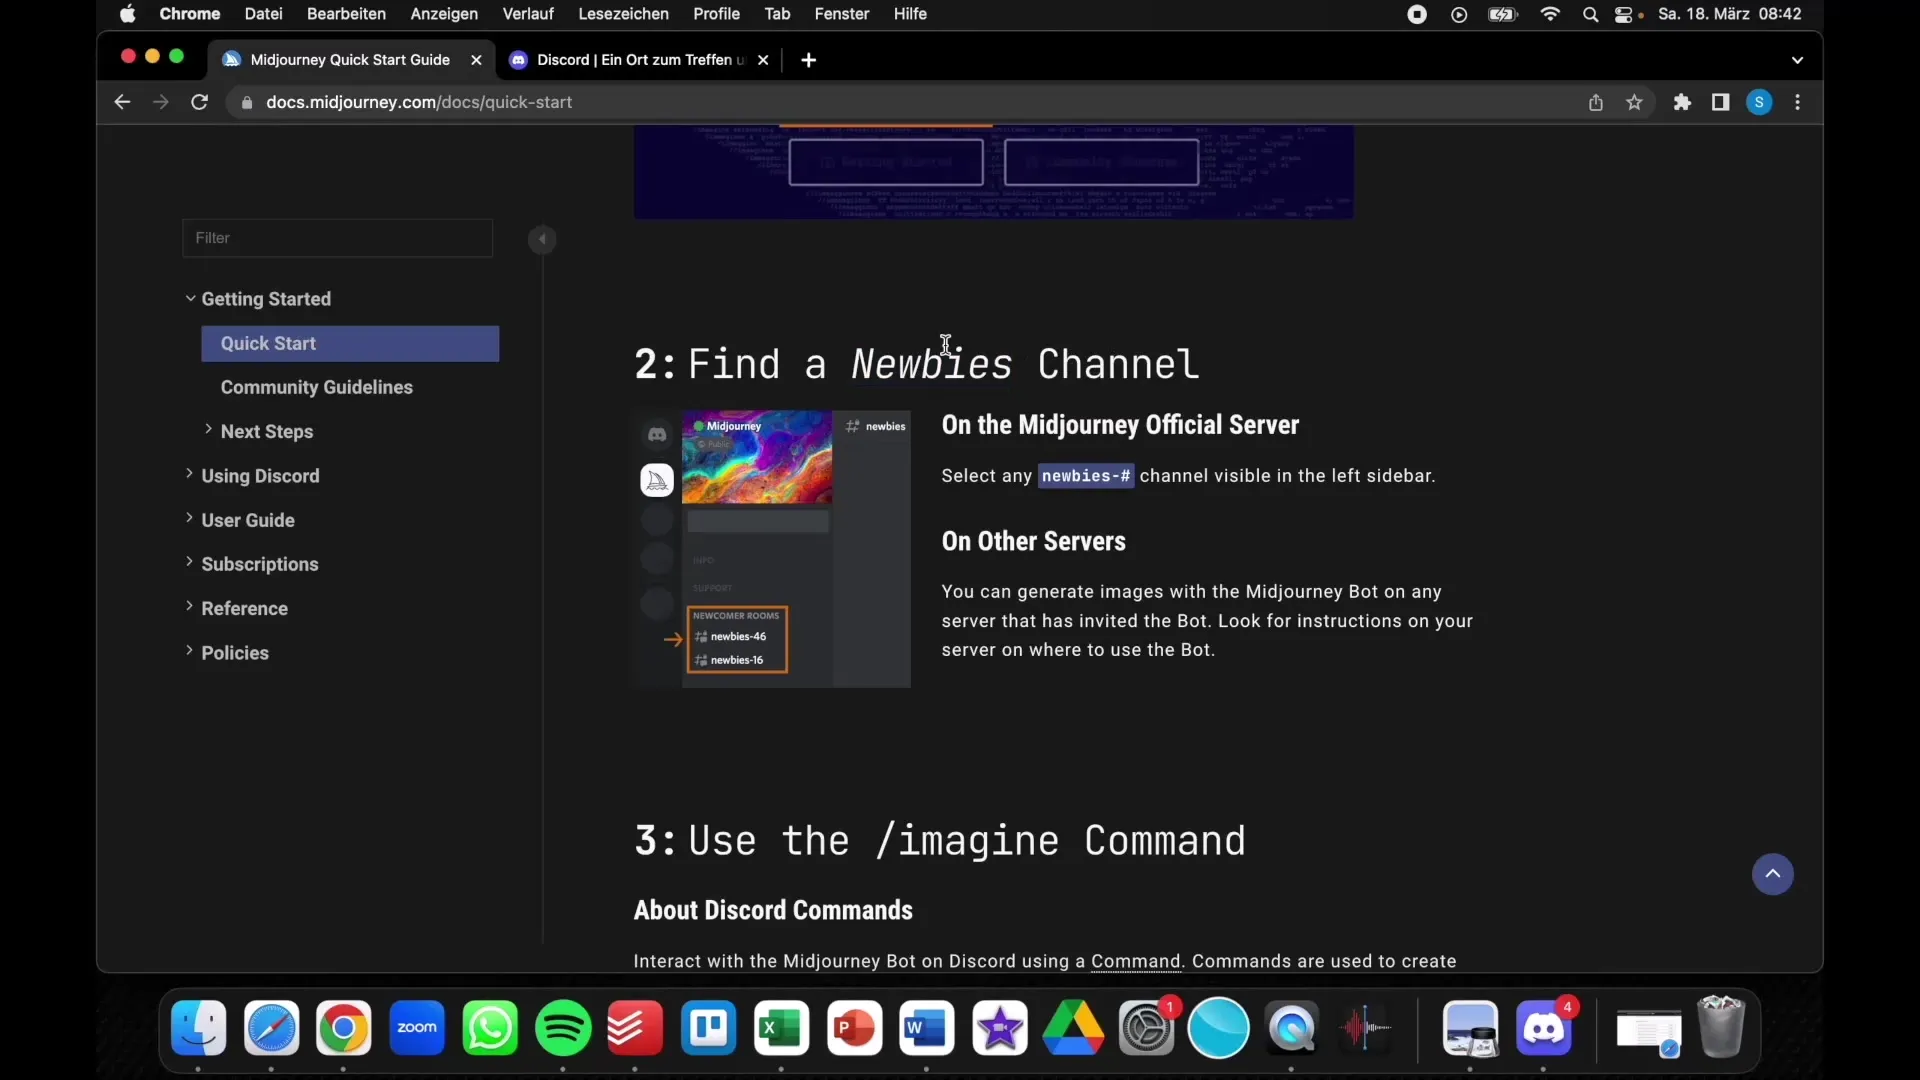This screenshot has width=1920, height=1080.
Task: Click the Midjourney docs filter input field
Action: click(x=338, y=237)
